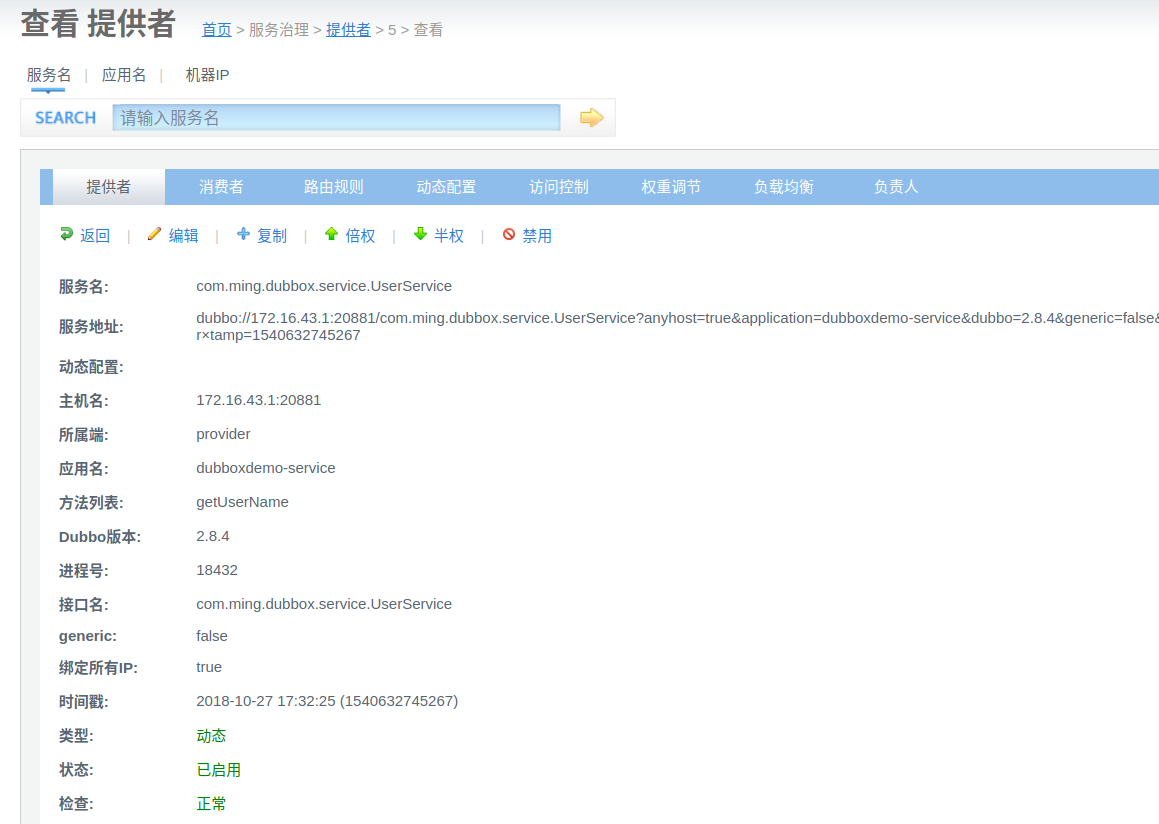Click the green up-arrow double weight icon
This screenshot has width=1159, height=824.
pyautogui.click(x=331, y=234)
